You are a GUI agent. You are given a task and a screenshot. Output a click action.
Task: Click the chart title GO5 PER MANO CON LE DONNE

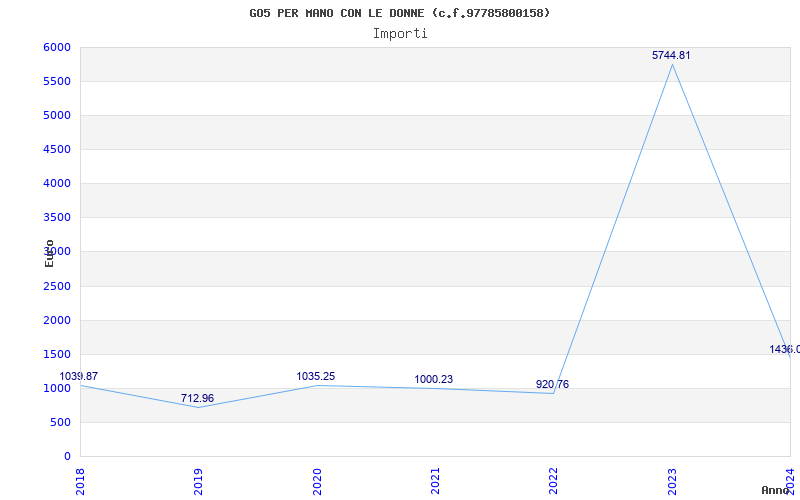399,13
